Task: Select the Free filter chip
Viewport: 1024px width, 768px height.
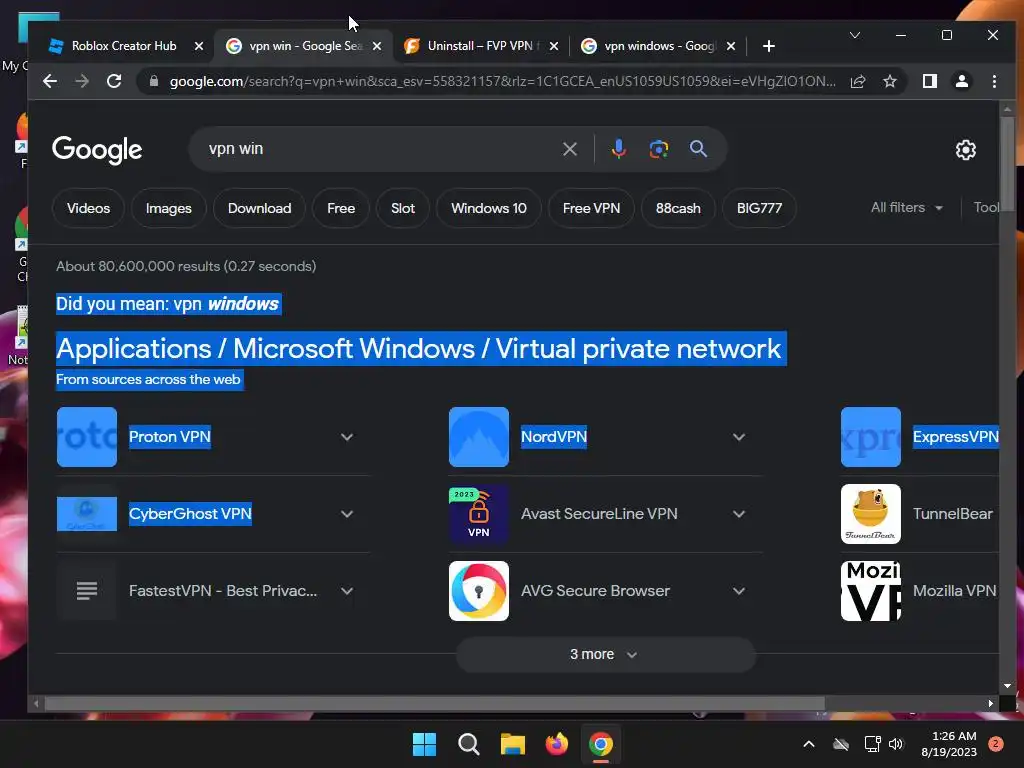Action: pyautogui.click(x=341, y=208)
